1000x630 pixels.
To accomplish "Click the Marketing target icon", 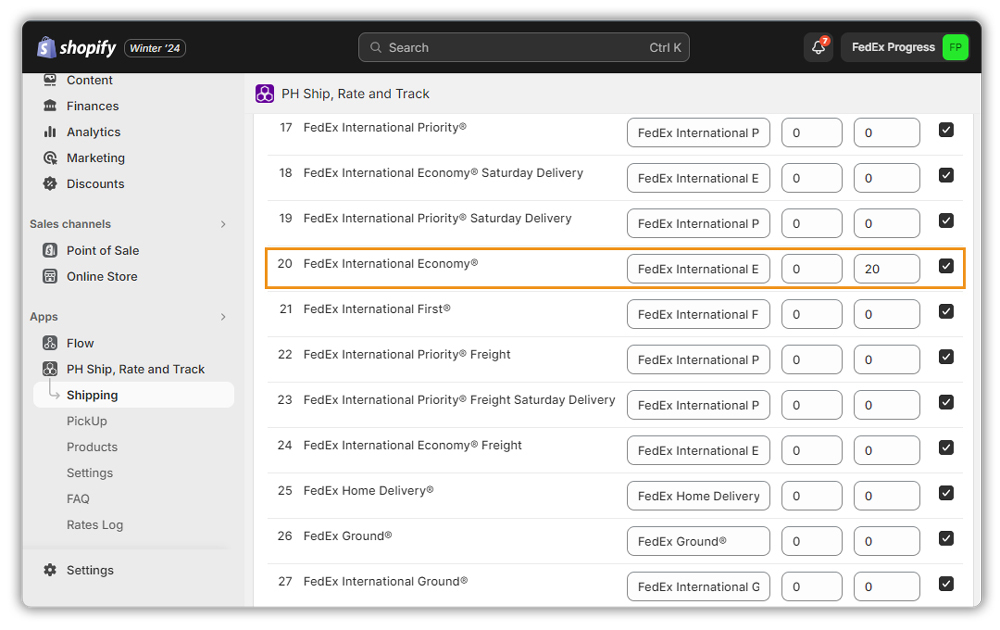I will pyautogui.click(x=50, y=158).
